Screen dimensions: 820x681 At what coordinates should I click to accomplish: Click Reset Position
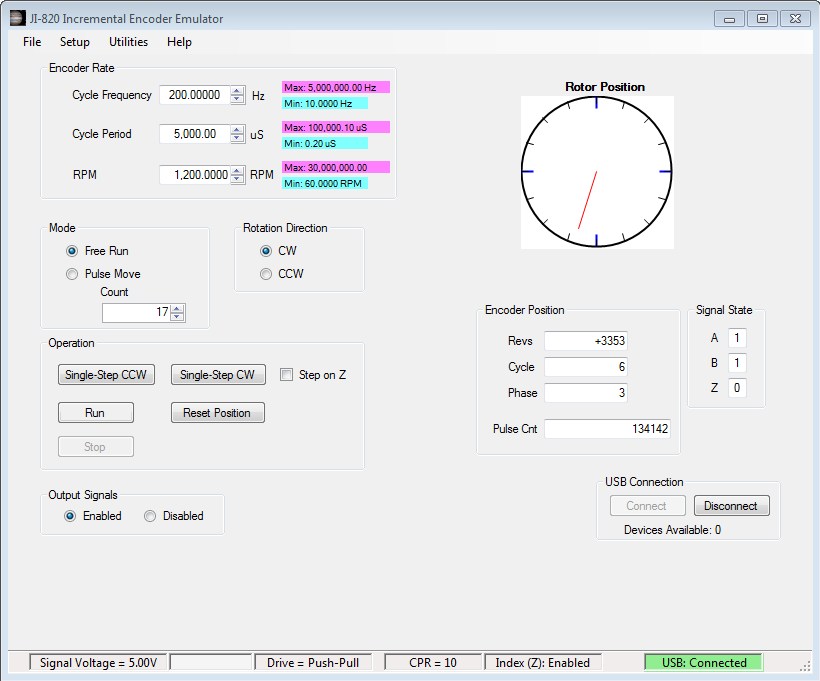coord(217,412)
